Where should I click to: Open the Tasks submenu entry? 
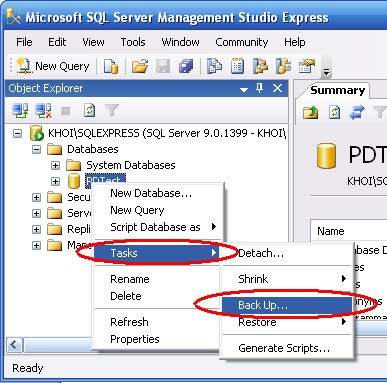point(157,253)
